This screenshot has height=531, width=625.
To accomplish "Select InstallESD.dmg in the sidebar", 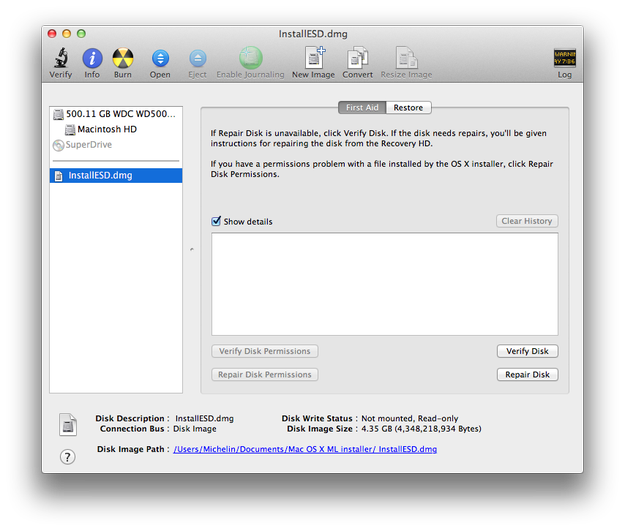I will (x=116, y=175).
